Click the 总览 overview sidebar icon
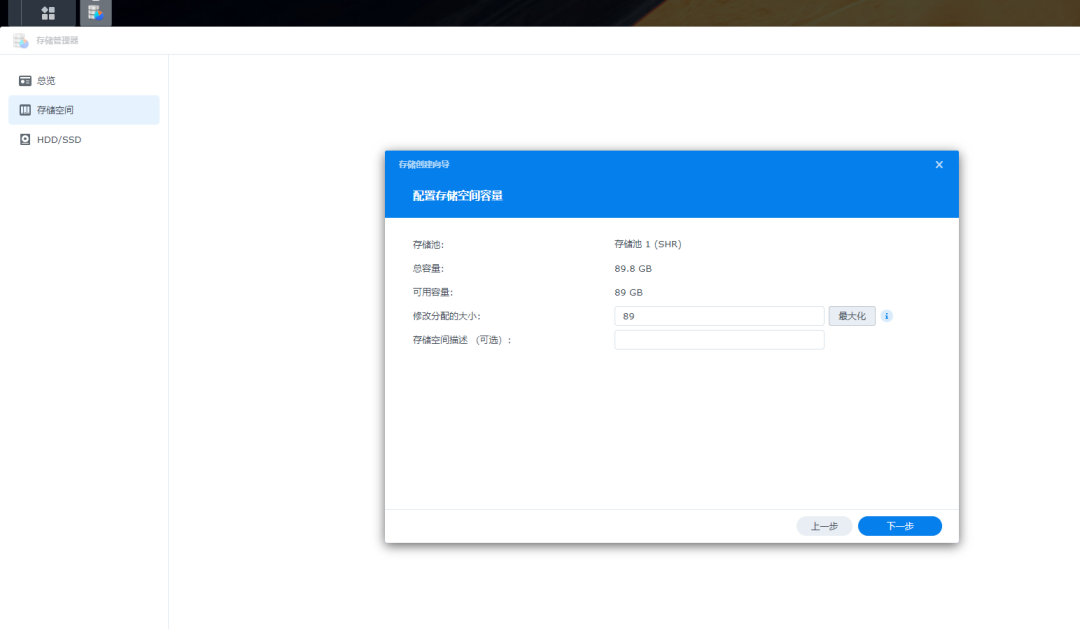Viewport: 1080px width, 629px height. pos(25,80)
